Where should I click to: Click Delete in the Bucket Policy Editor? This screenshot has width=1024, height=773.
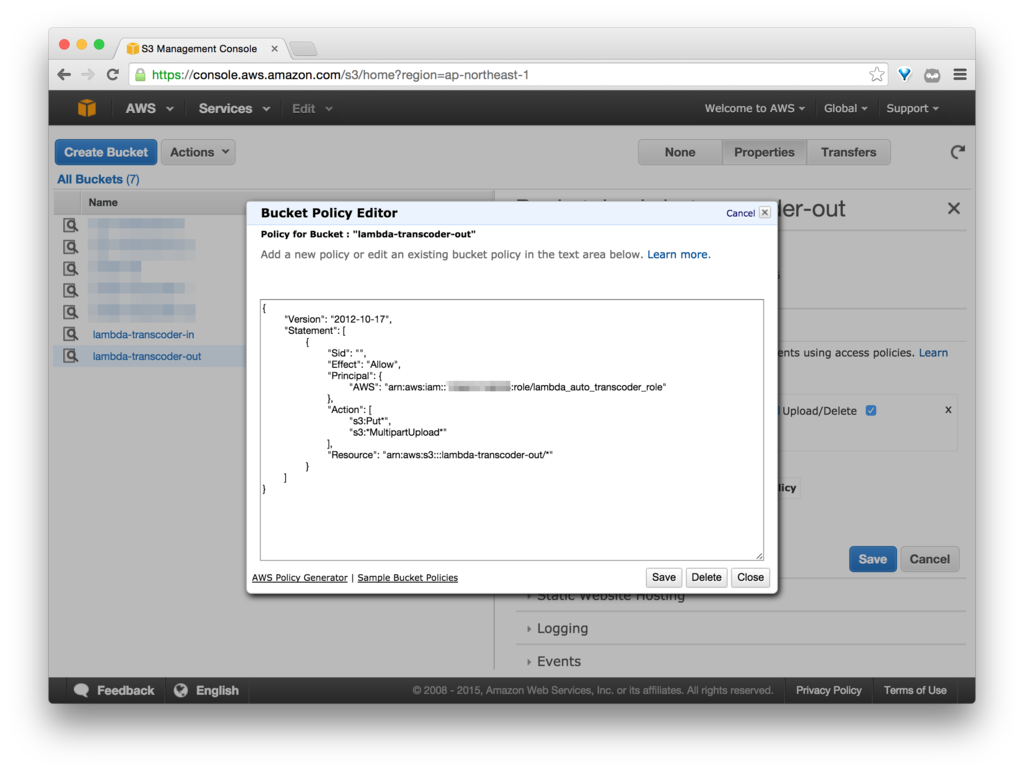point(706,577)
